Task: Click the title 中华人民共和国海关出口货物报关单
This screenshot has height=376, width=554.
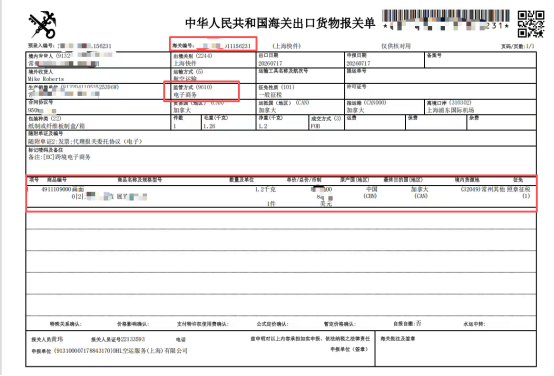Action: [x=280, y=23]
